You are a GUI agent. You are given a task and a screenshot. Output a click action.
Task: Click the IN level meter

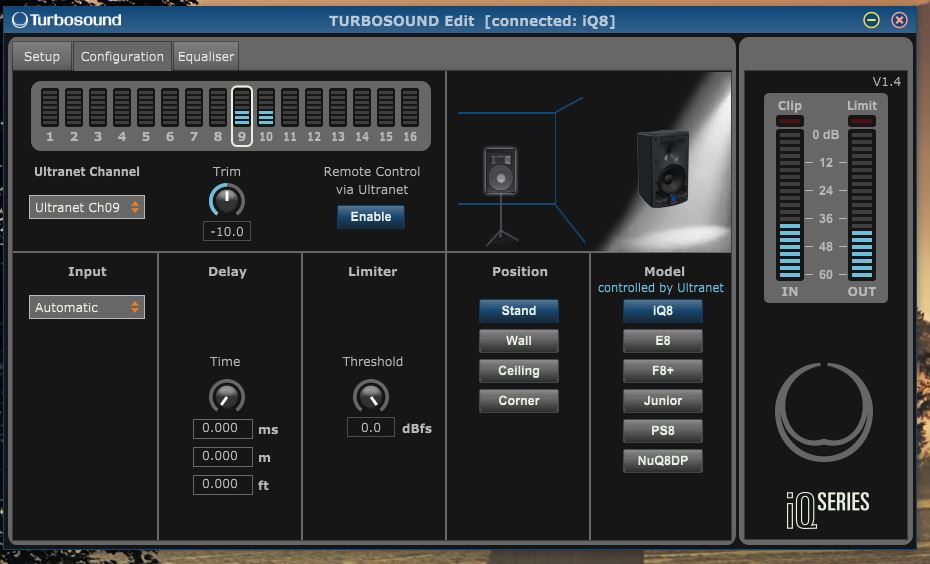789,205
